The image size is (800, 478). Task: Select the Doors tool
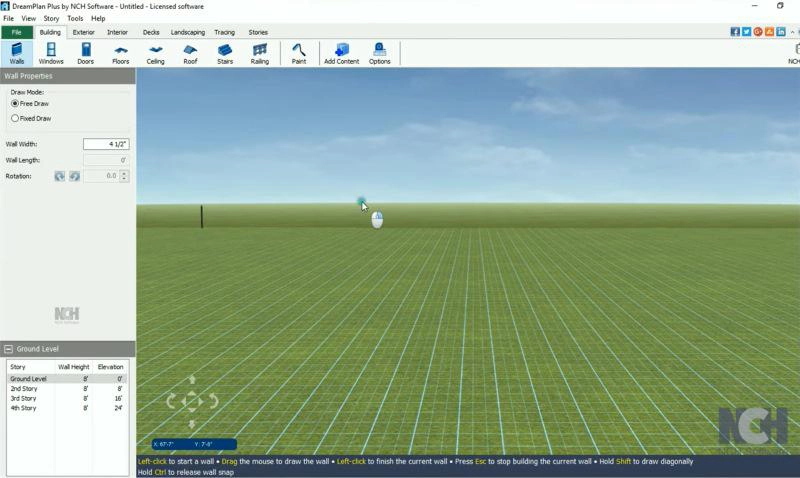point(85,53)
